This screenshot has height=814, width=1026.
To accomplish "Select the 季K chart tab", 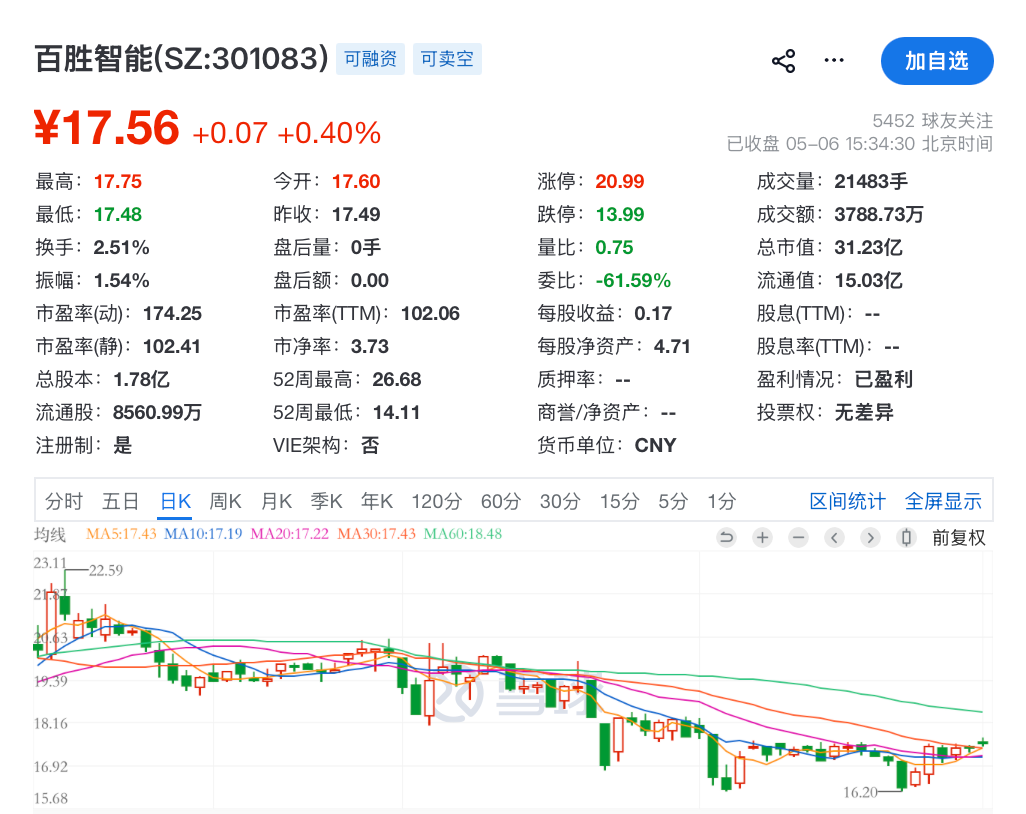I will [326, 502].
